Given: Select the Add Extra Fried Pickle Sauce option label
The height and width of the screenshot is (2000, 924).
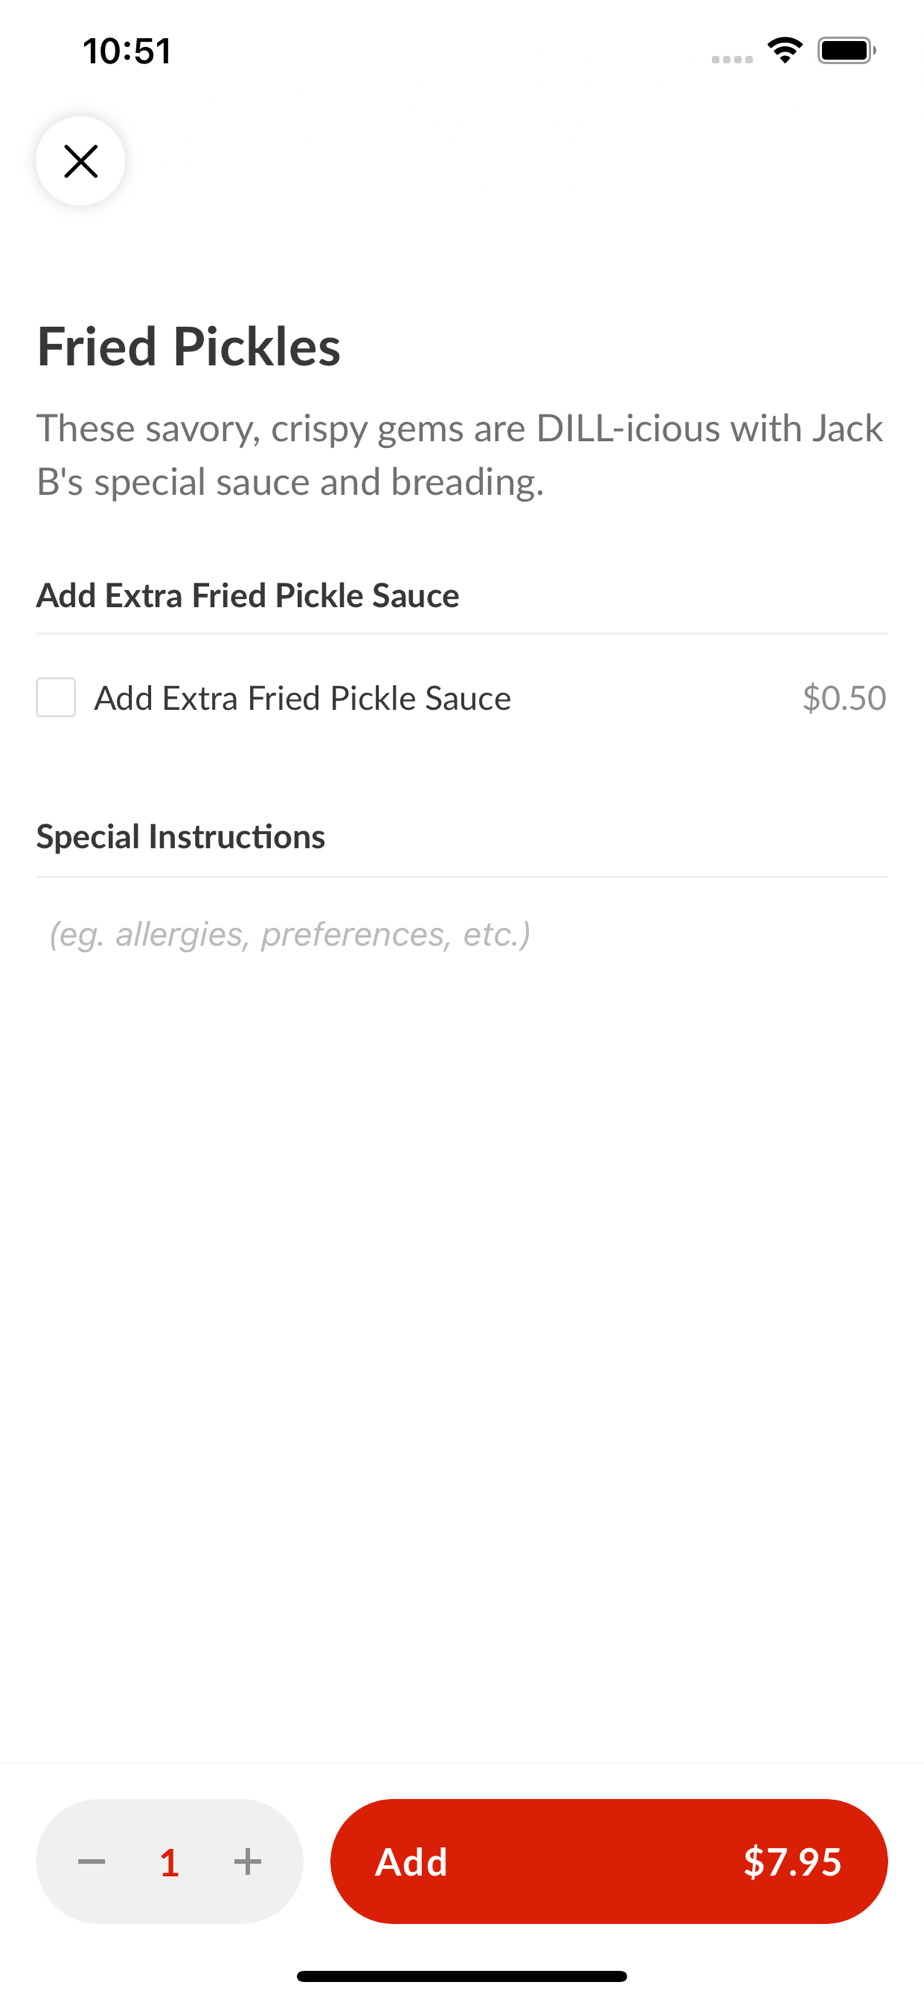Looking at the screenshot, I should tap(302, 698).
